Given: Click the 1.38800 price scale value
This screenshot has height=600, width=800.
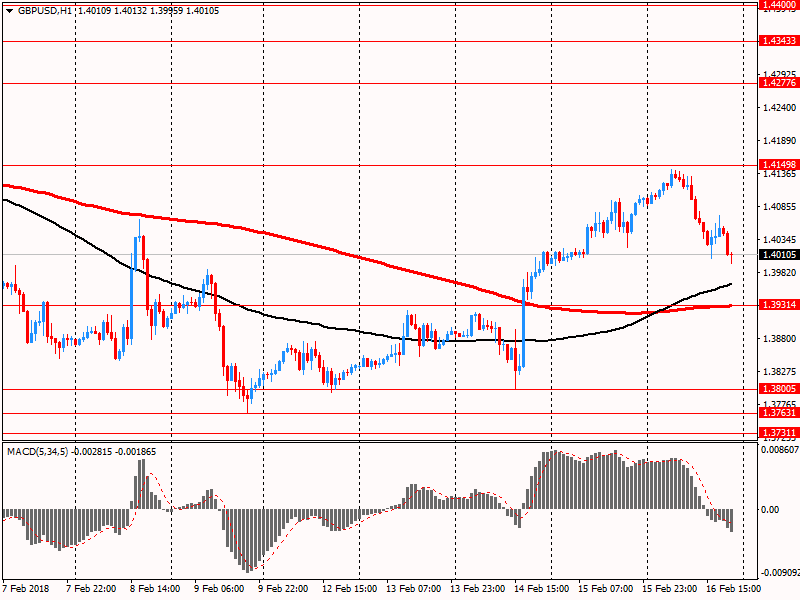Looking at the screenshot, I should [779, 339].
